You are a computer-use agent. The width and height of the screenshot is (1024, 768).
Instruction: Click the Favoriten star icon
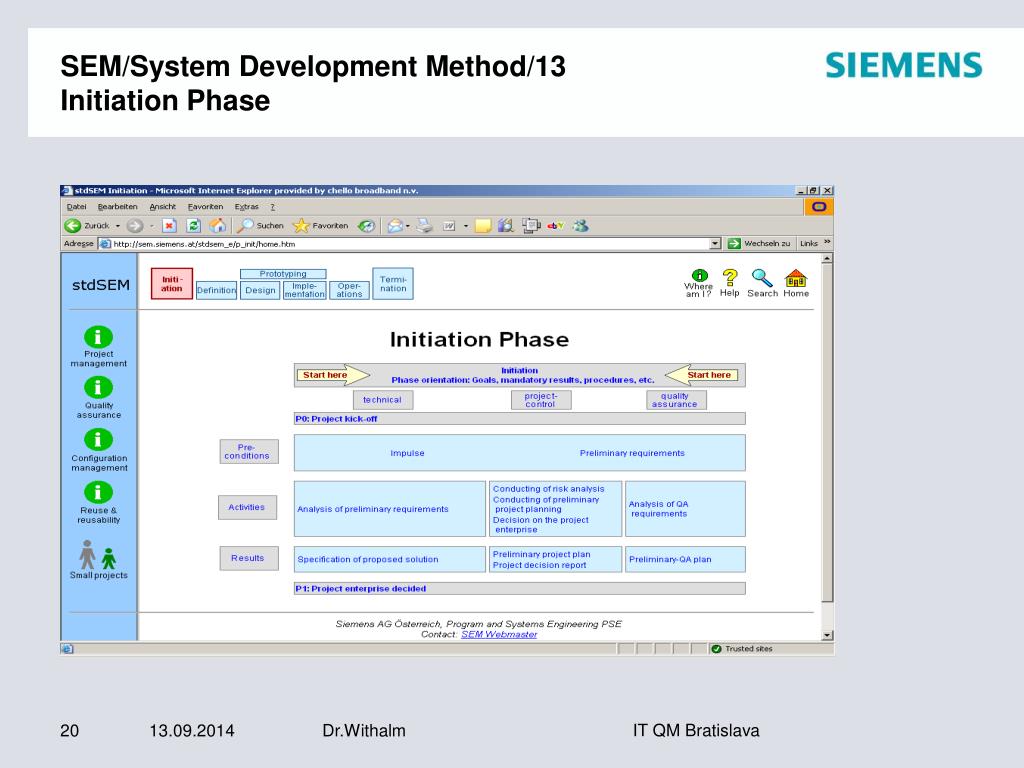[300, 226]
